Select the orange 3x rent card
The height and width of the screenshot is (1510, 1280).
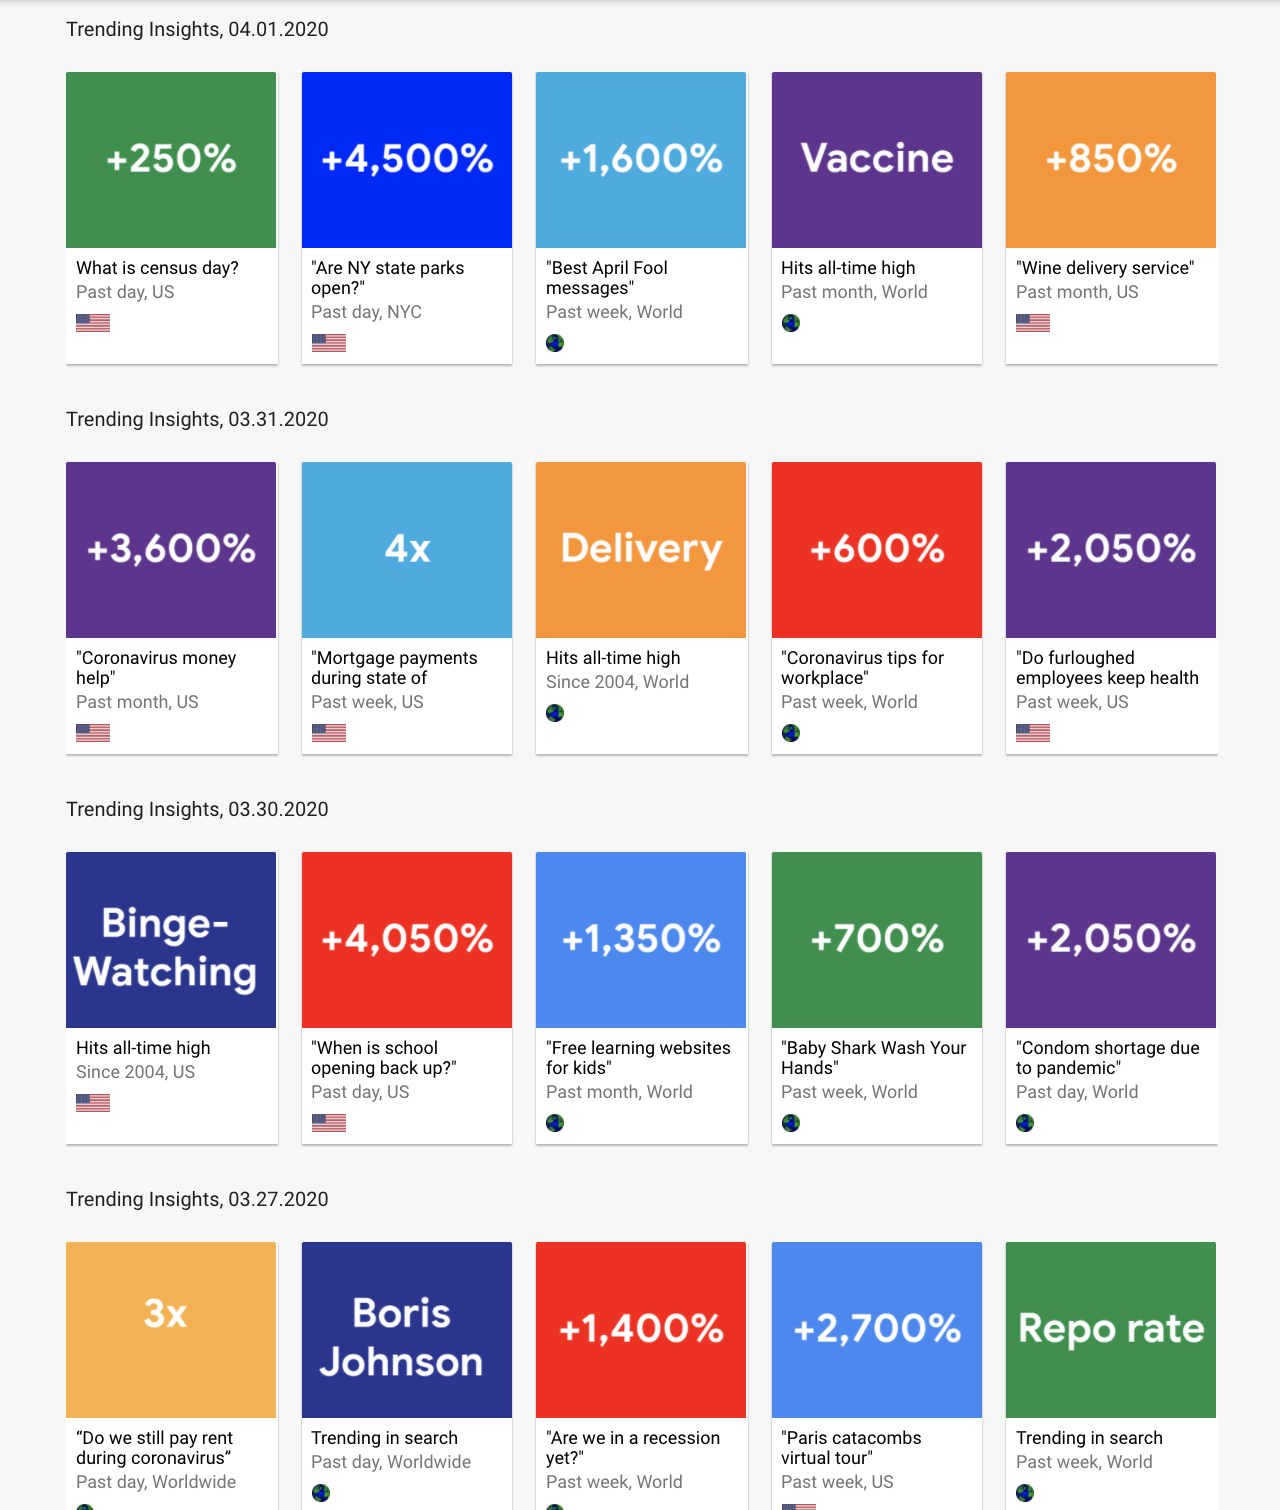point(171,1329)
